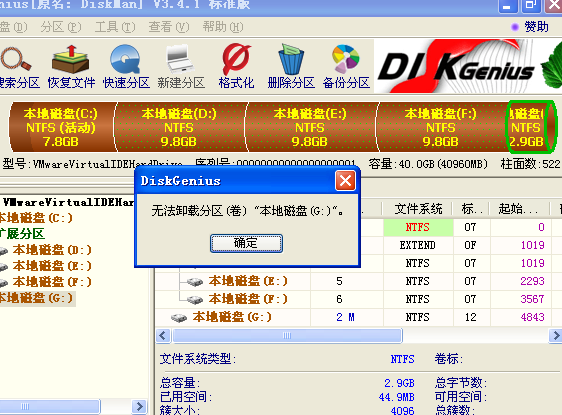
Task: Click the table's horizontal scrollbar right arrow
Action: pyautogui.click(x=556, y=336)
